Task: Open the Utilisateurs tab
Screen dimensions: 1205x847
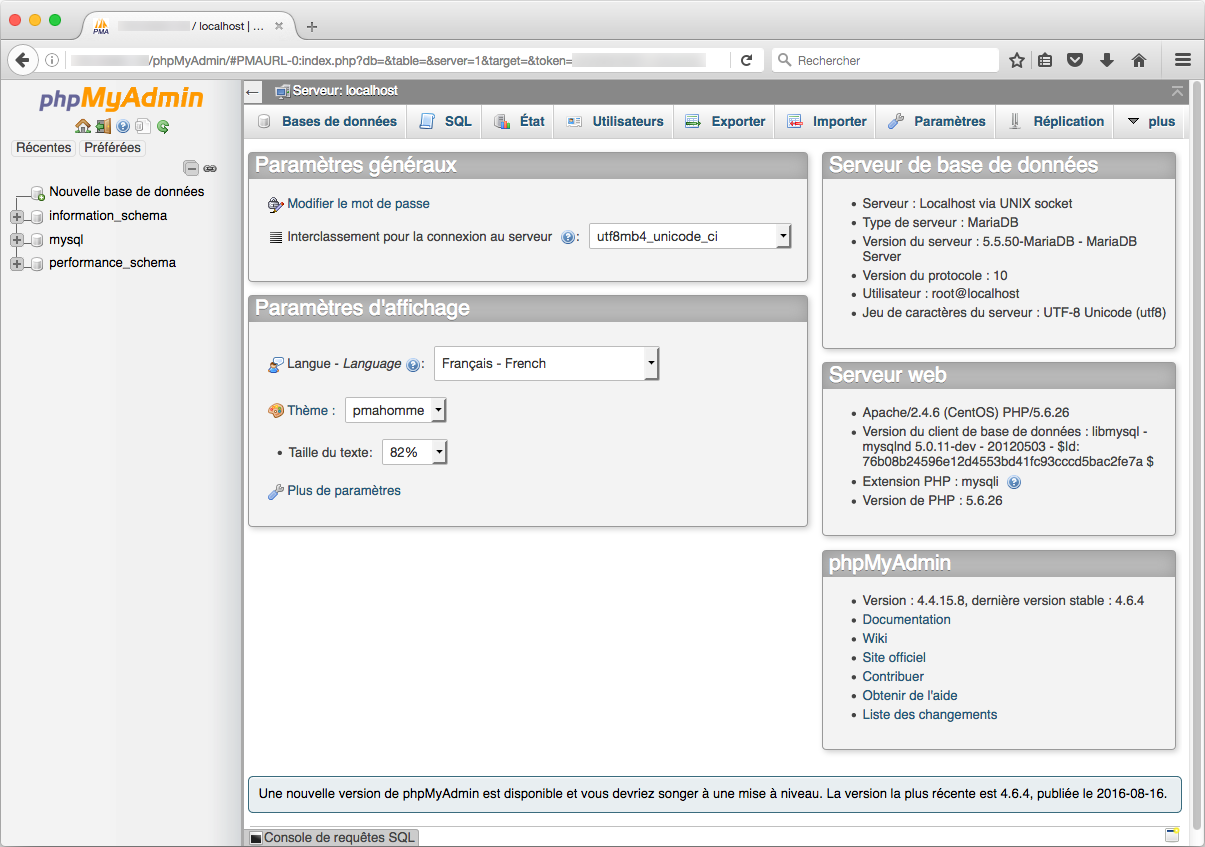Action: pyautogui.click(x=615, y=121)
